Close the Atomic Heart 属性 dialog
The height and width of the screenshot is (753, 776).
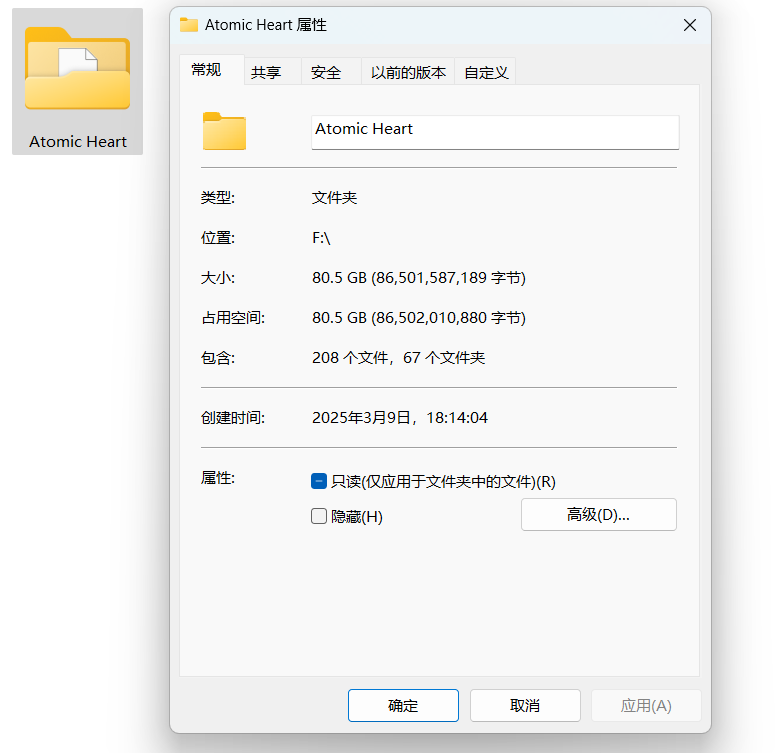coord(690,25)
